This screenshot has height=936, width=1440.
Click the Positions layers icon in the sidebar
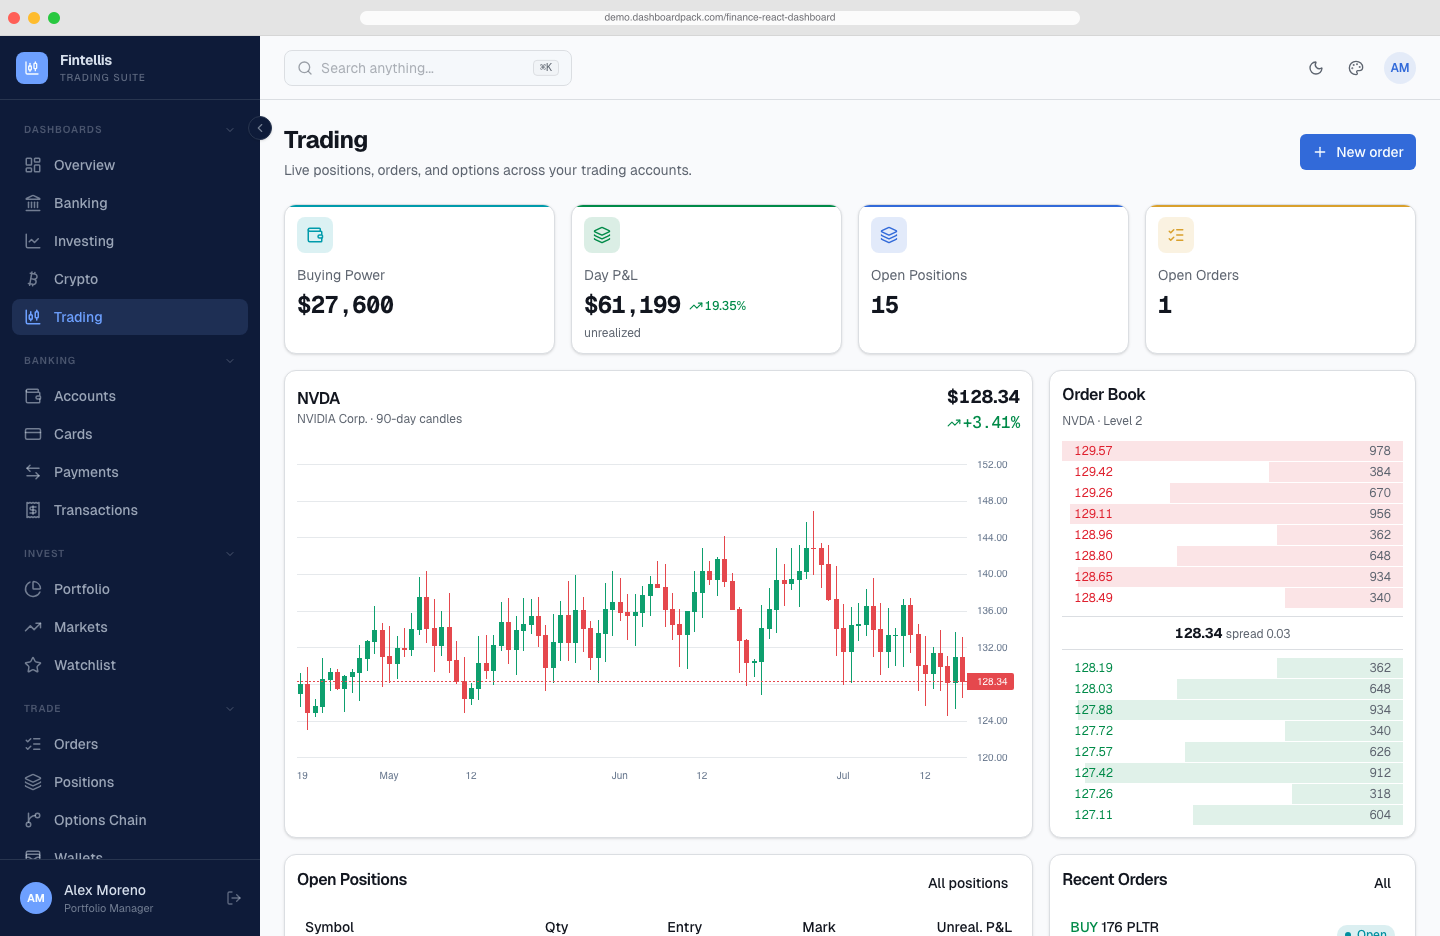(33, 782)
